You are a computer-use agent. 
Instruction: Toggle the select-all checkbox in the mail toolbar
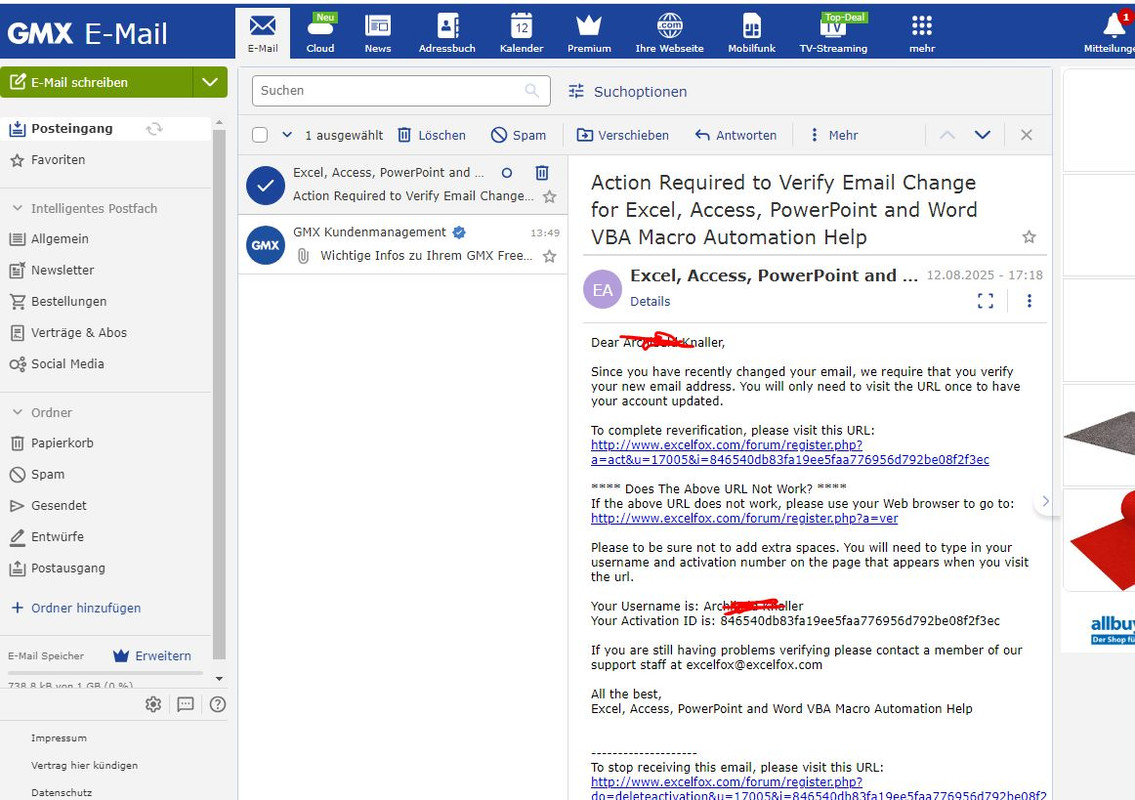click(260, 135)
